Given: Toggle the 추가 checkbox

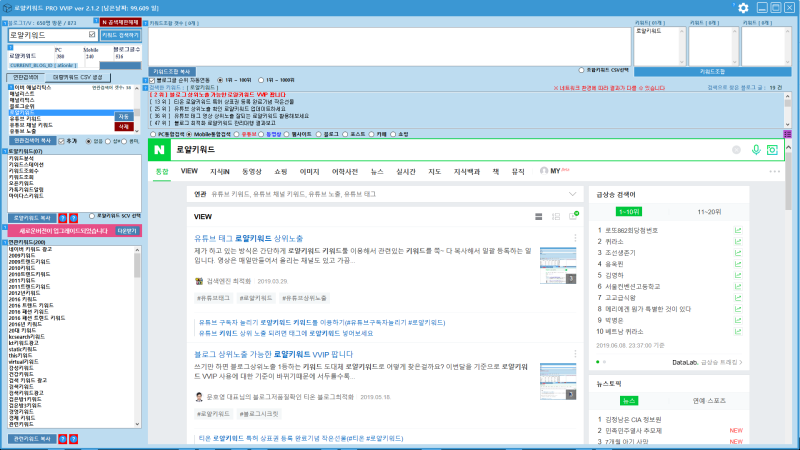Looking at the screenshot, I should [61, 141].
